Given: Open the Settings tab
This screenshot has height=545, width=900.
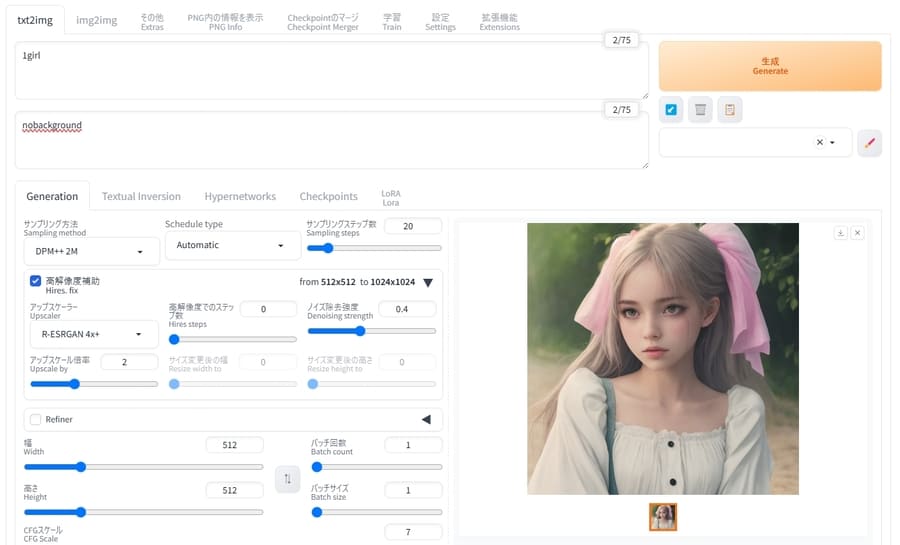Looking at the screenshot, I should pyautogui.click(x=440, y=22).
